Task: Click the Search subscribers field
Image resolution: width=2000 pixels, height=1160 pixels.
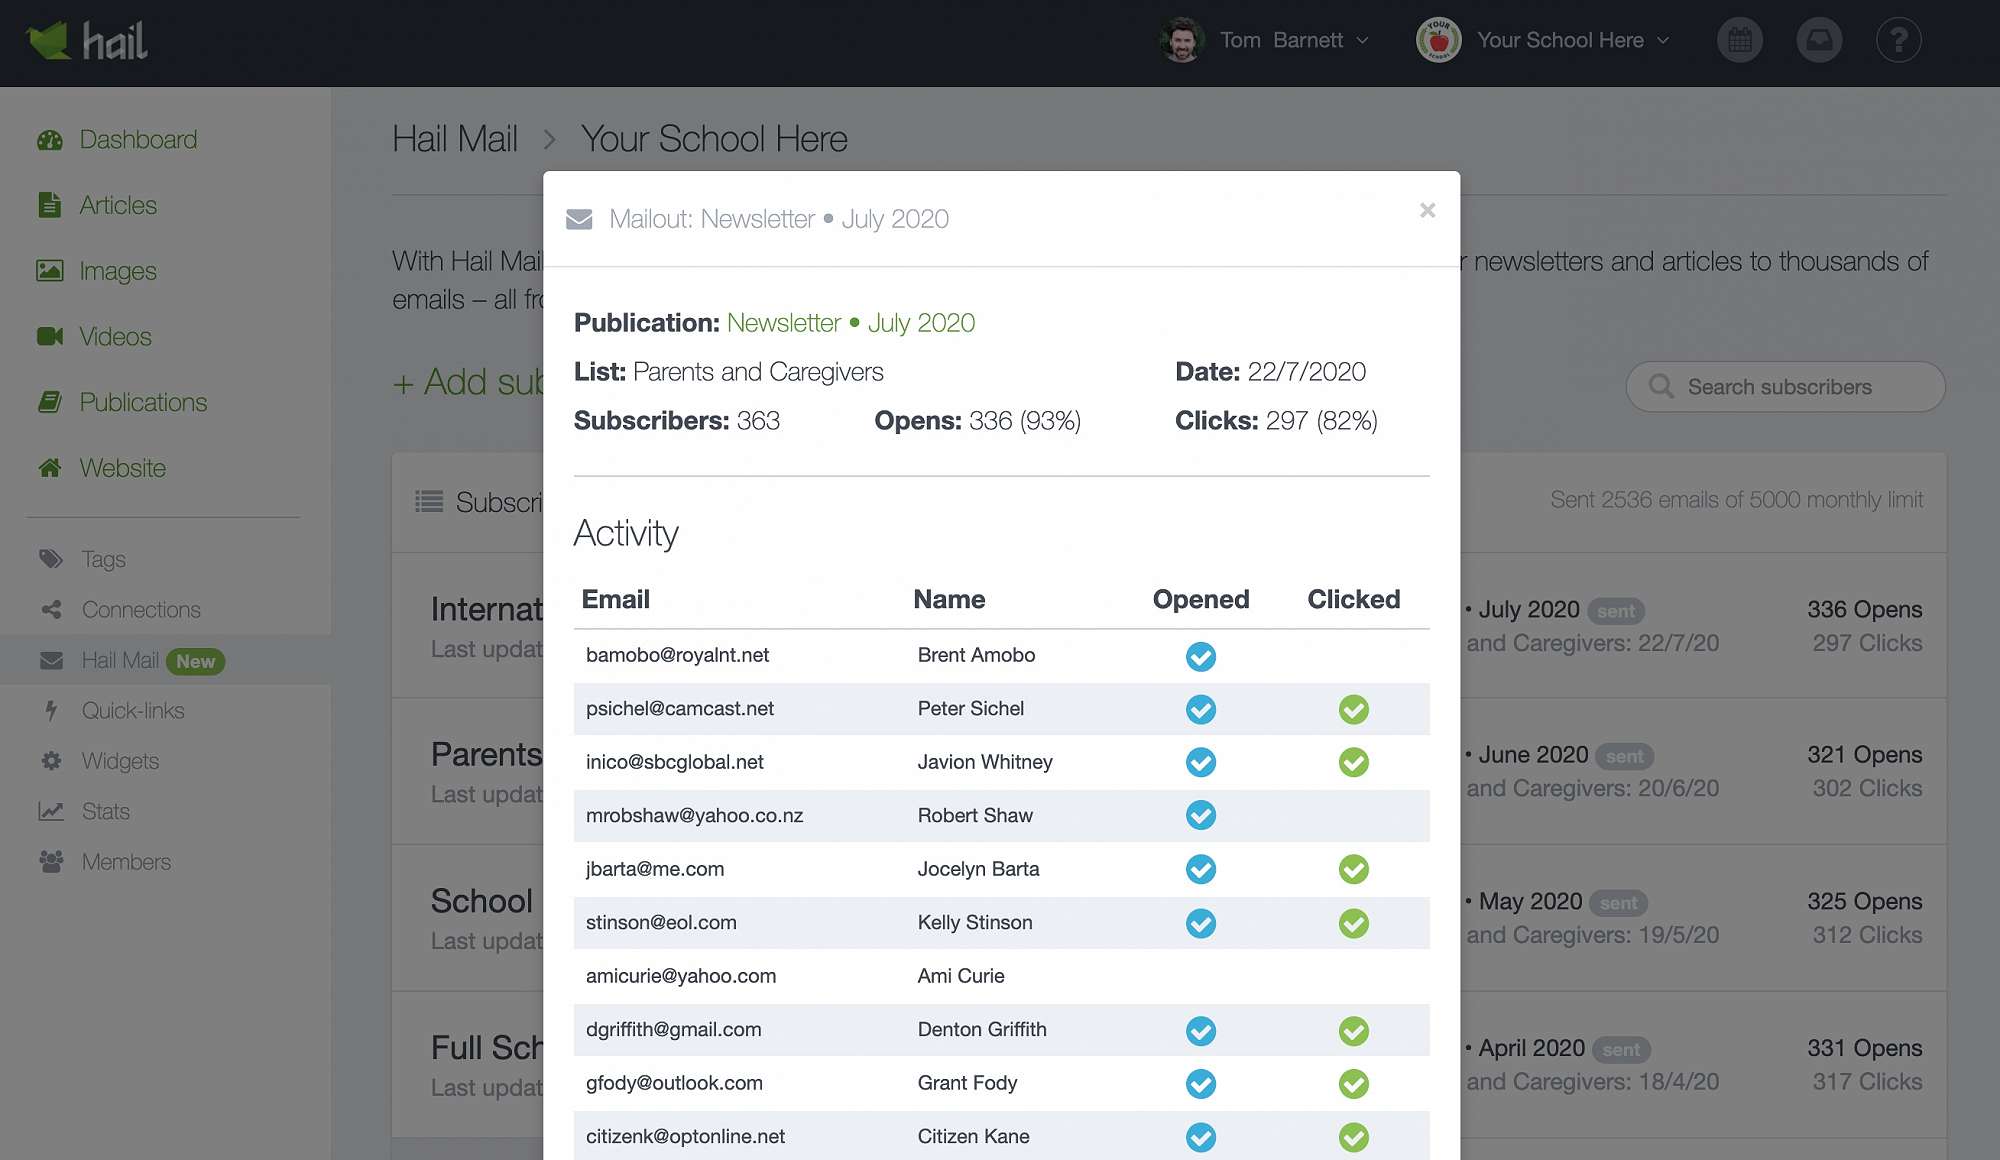Action: (1785, 387)
